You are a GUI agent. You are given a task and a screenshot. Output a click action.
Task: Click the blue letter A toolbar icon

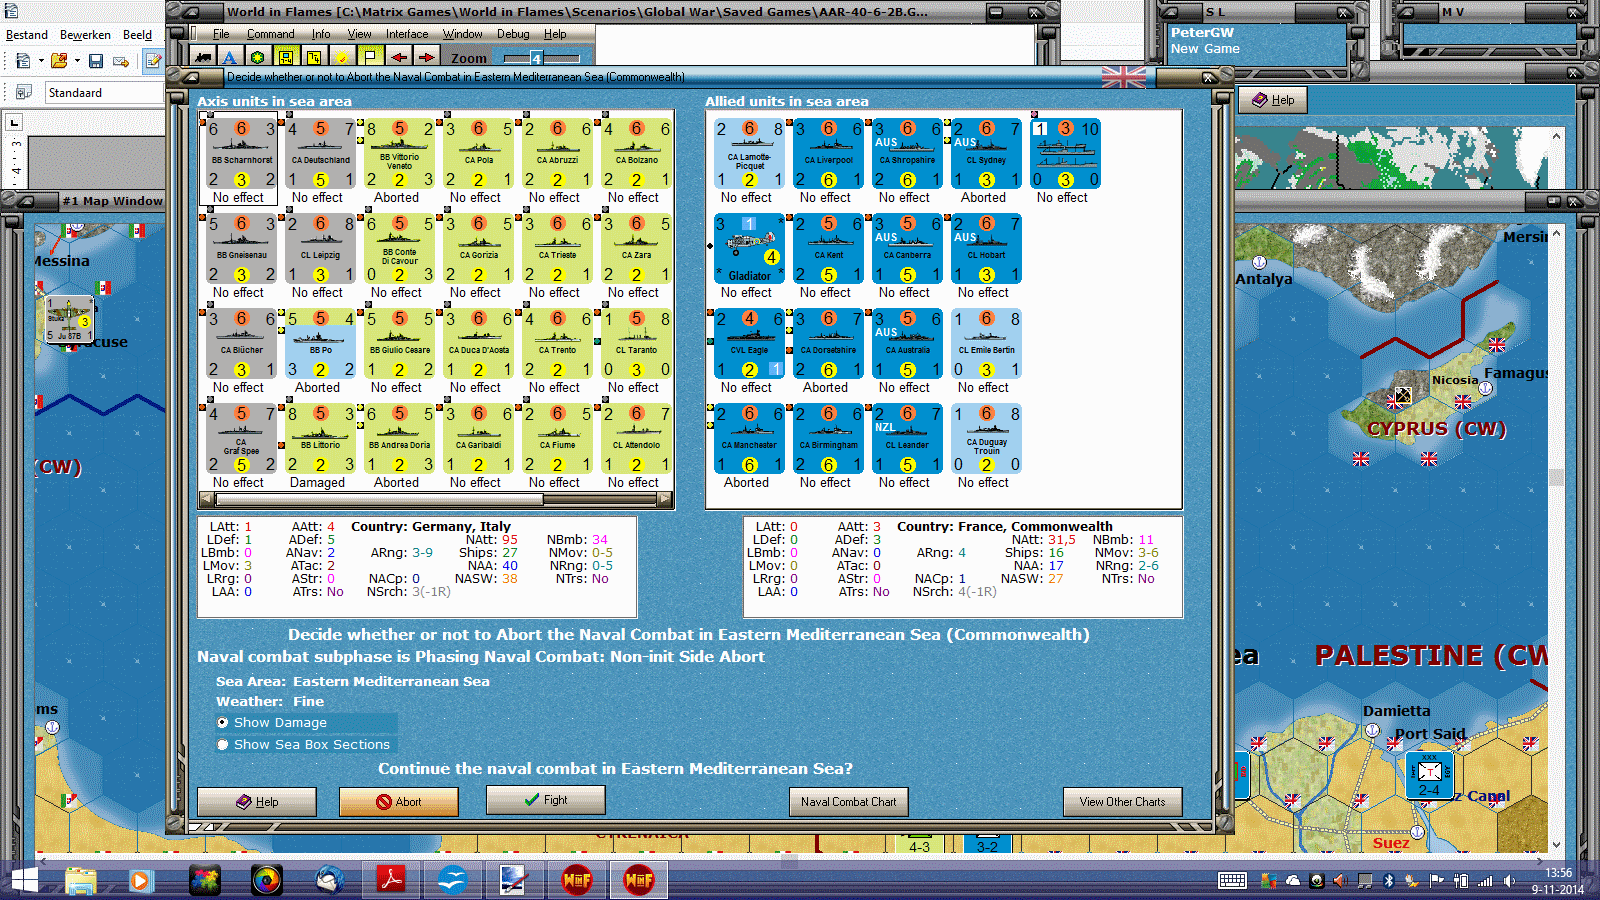click(230, 58)
